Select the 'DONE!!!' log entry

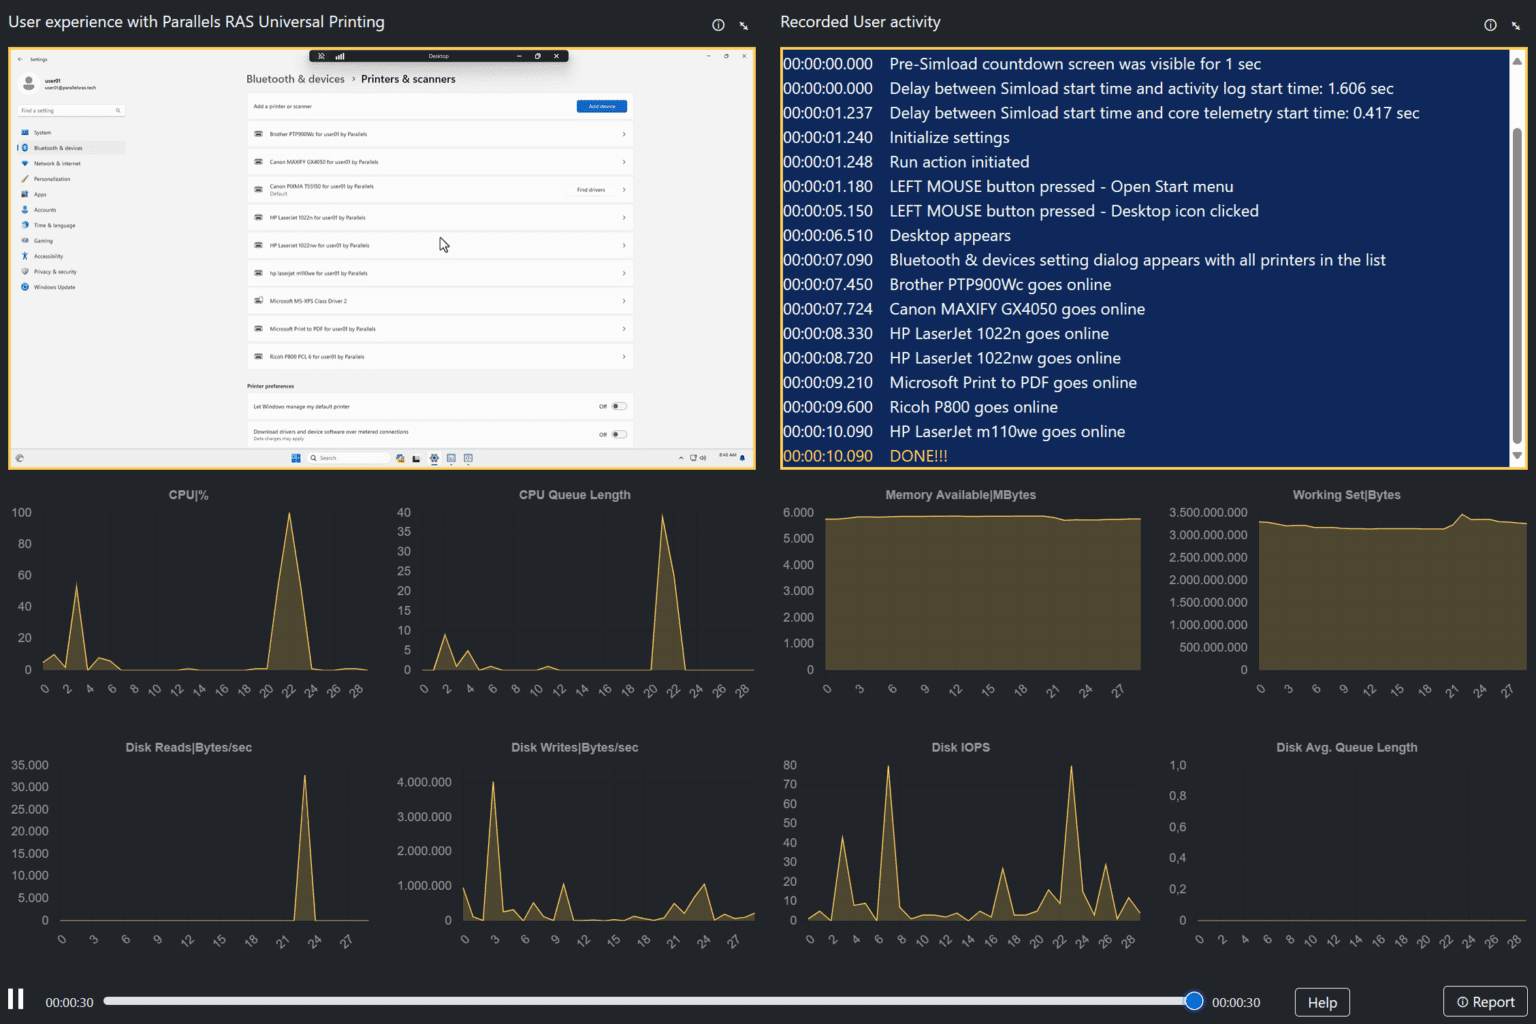click(919, 456)
